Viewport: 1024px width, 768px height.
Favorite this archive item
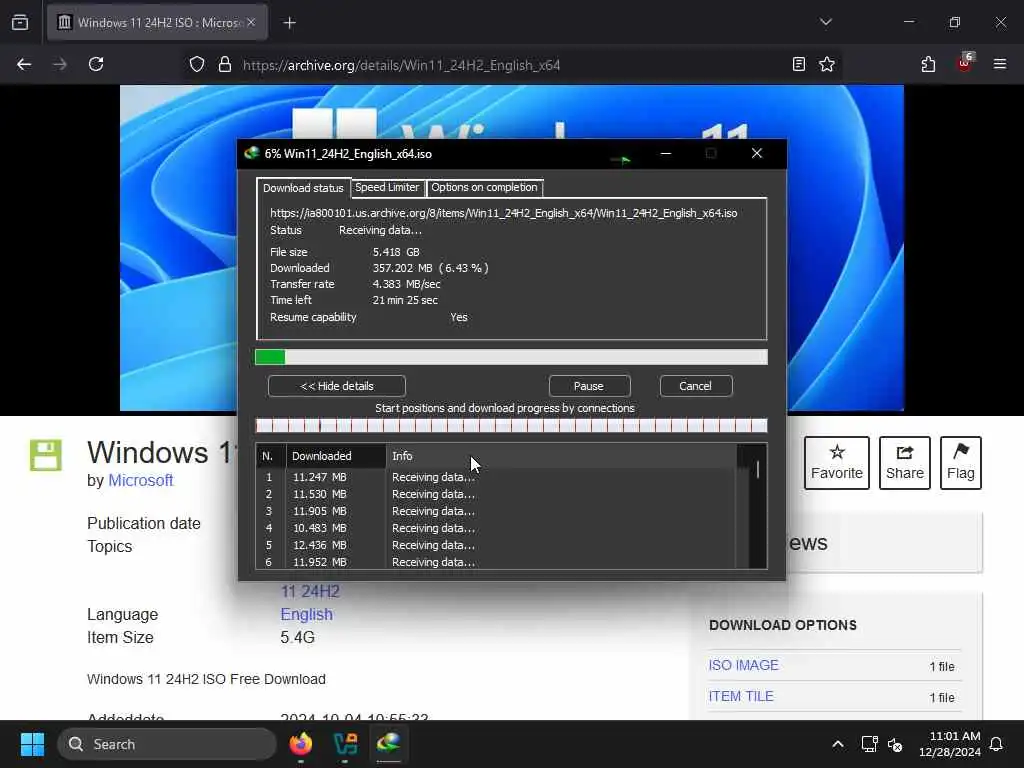pyautogui.click(x=837, y=462)
